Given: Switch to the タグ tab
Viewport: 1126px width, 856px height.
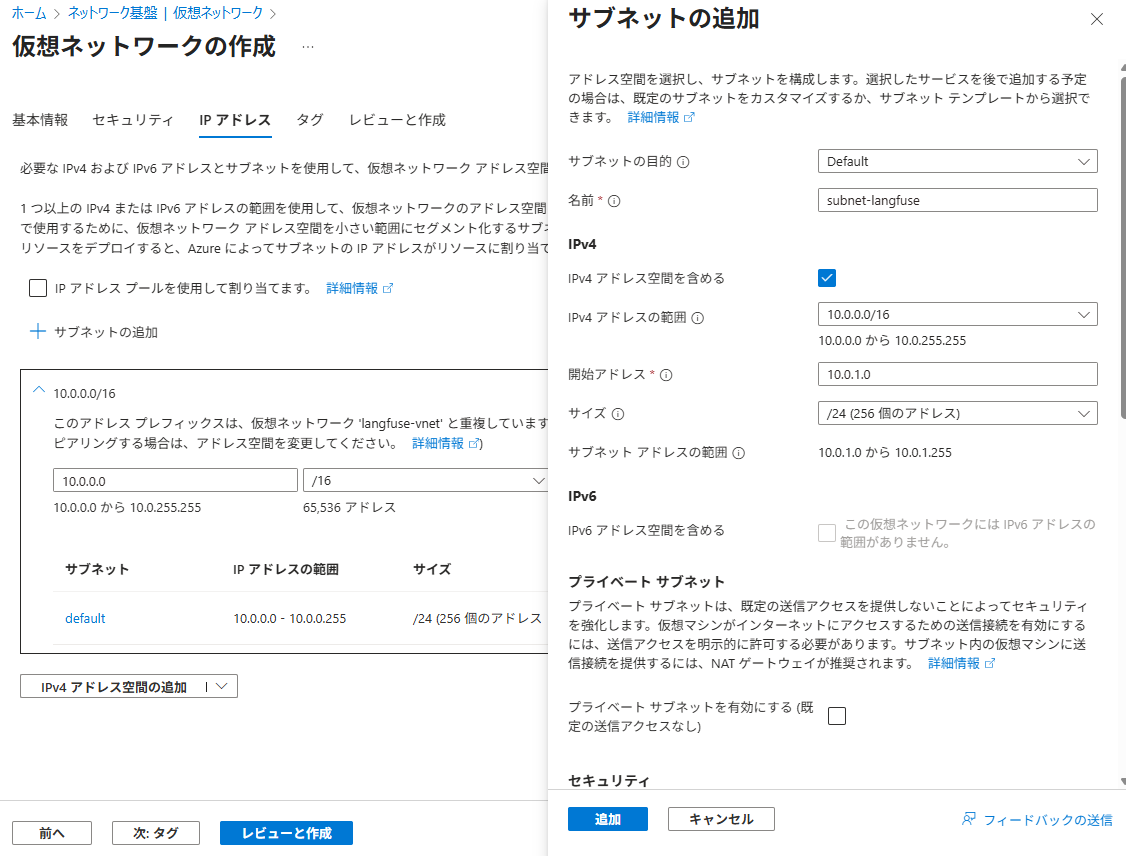Looking at the screenshot, I should (309, 119).
